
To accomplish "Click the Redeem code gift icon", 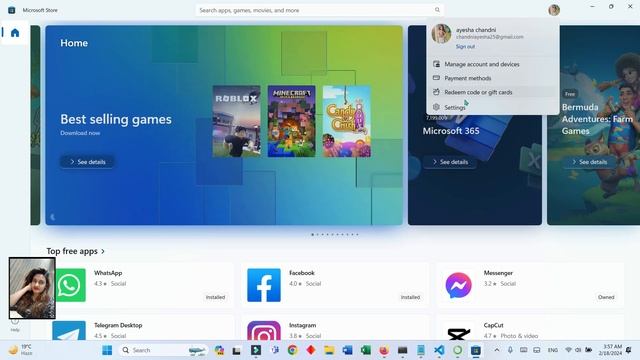I will point(436,92).
